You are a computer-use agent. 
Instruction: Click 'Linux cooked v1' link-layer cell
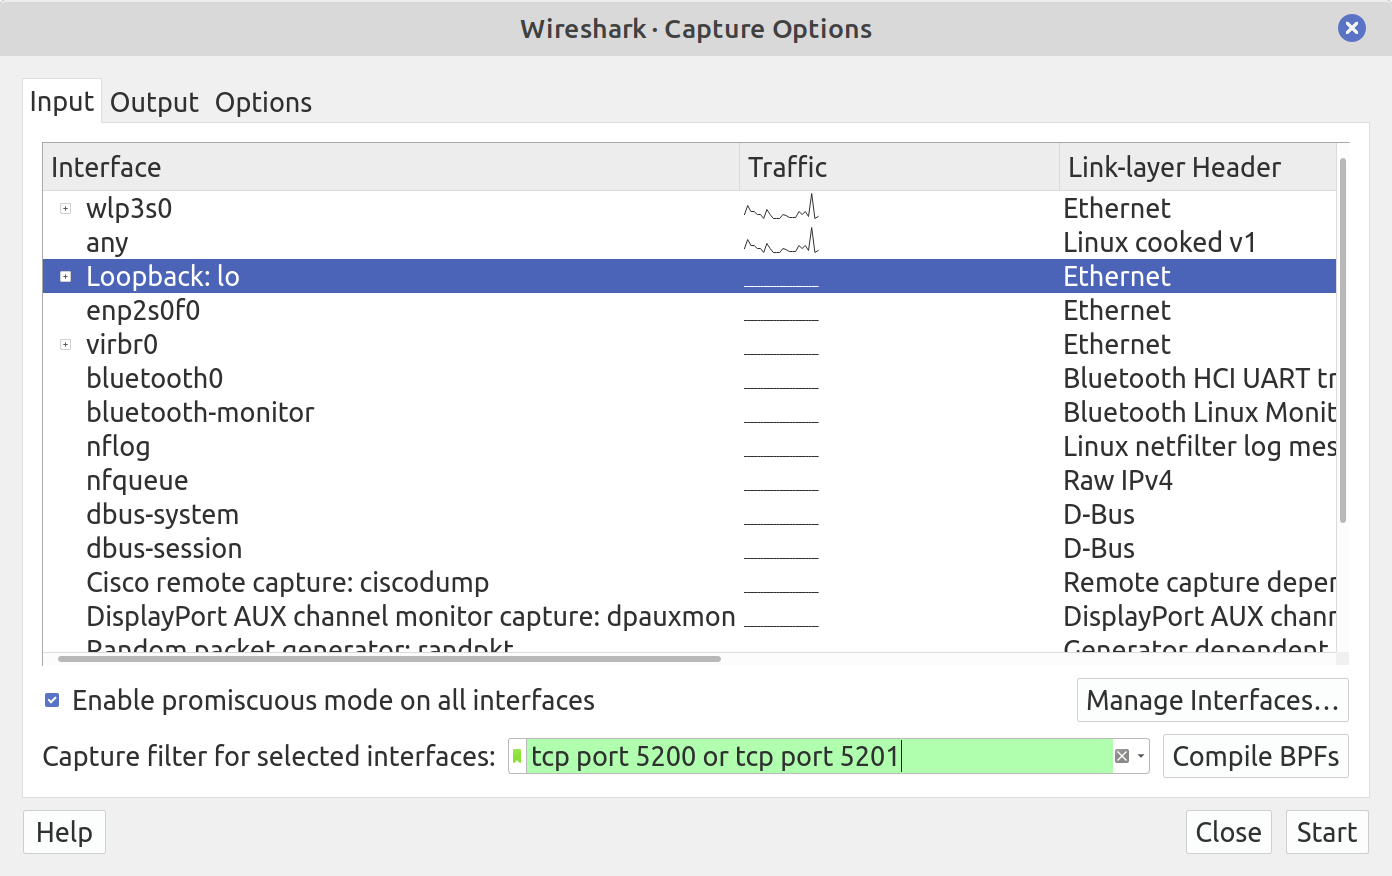1159,243
